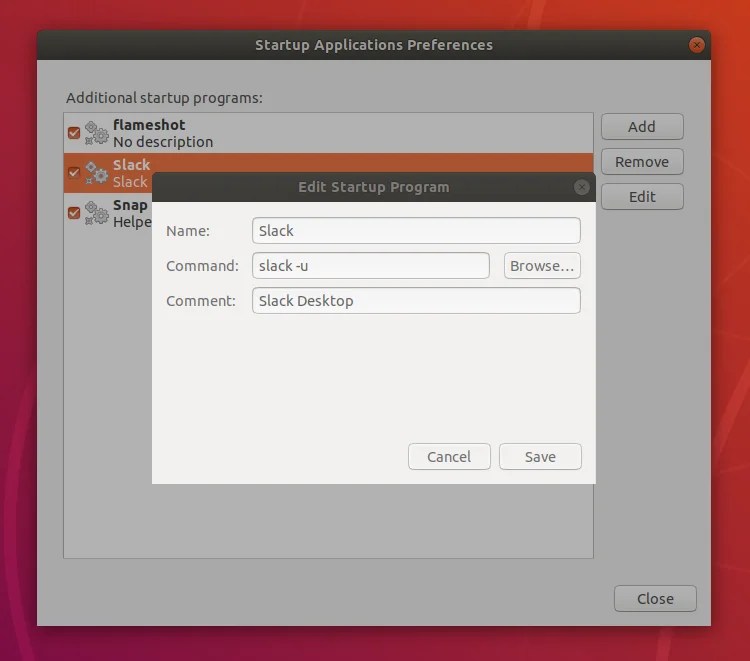Toggle the Slack startup checkbox
Image resolution: width=750 pixels, height=661 pixels.
pos(74,173)
